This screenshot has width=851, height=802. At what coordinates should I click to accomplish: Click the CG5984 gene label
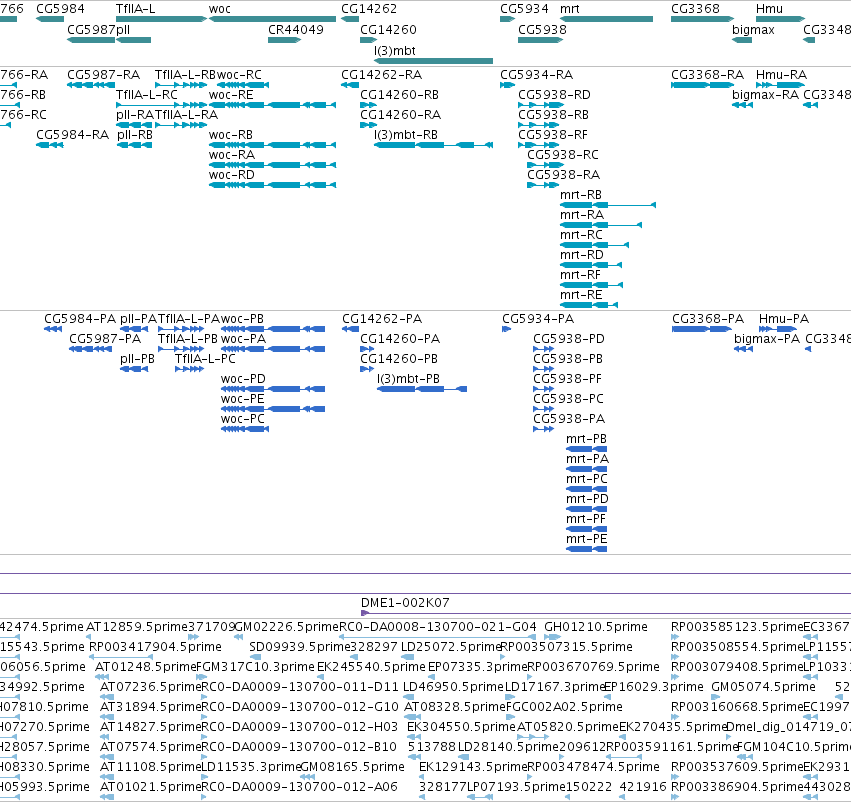60,9
